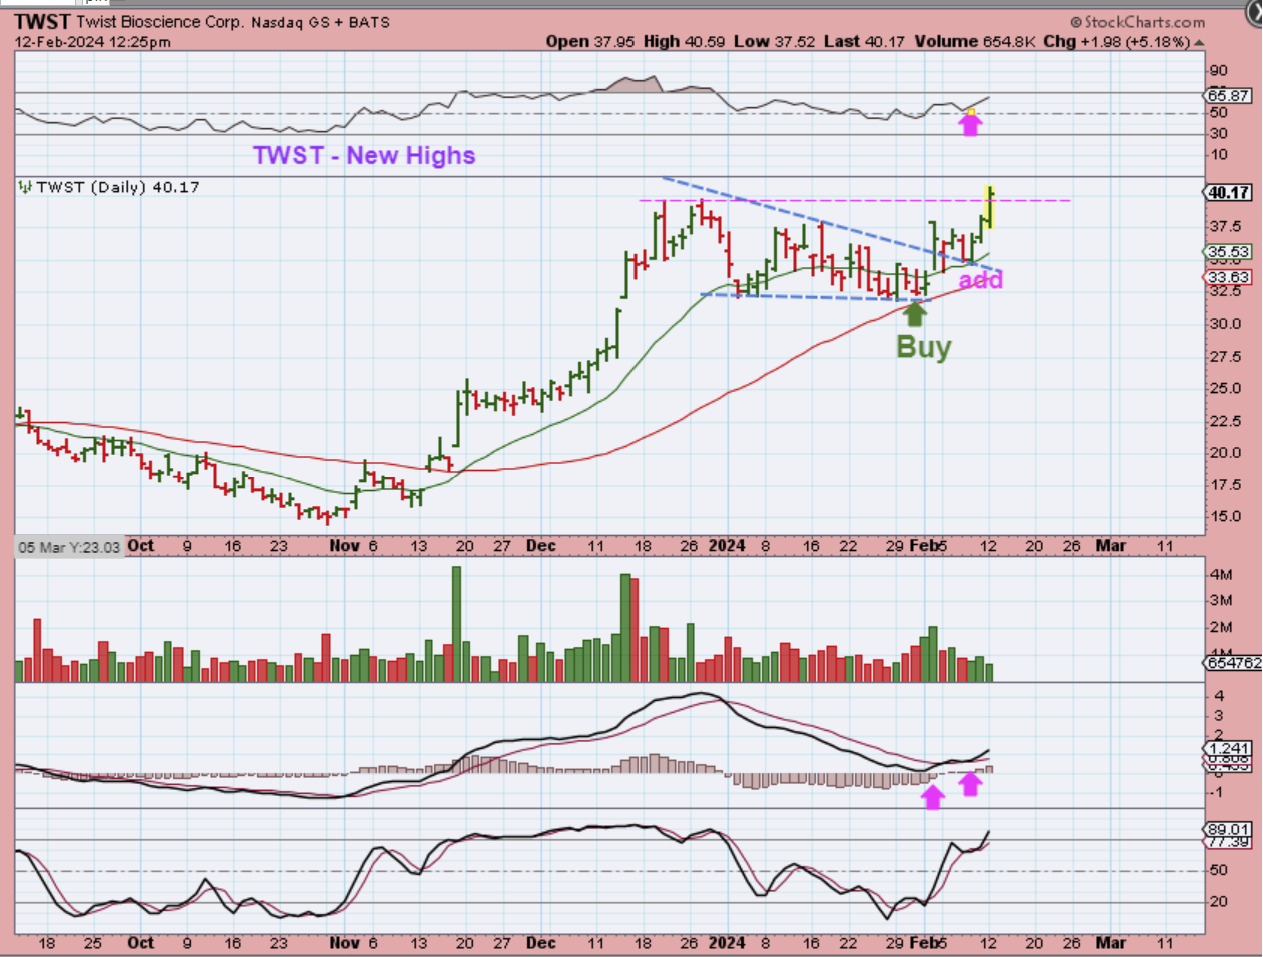Click the green moving average tag 35.53
Viewport: 1263px width, 957px height.
pyautogui.click(x=1228, y=253)
